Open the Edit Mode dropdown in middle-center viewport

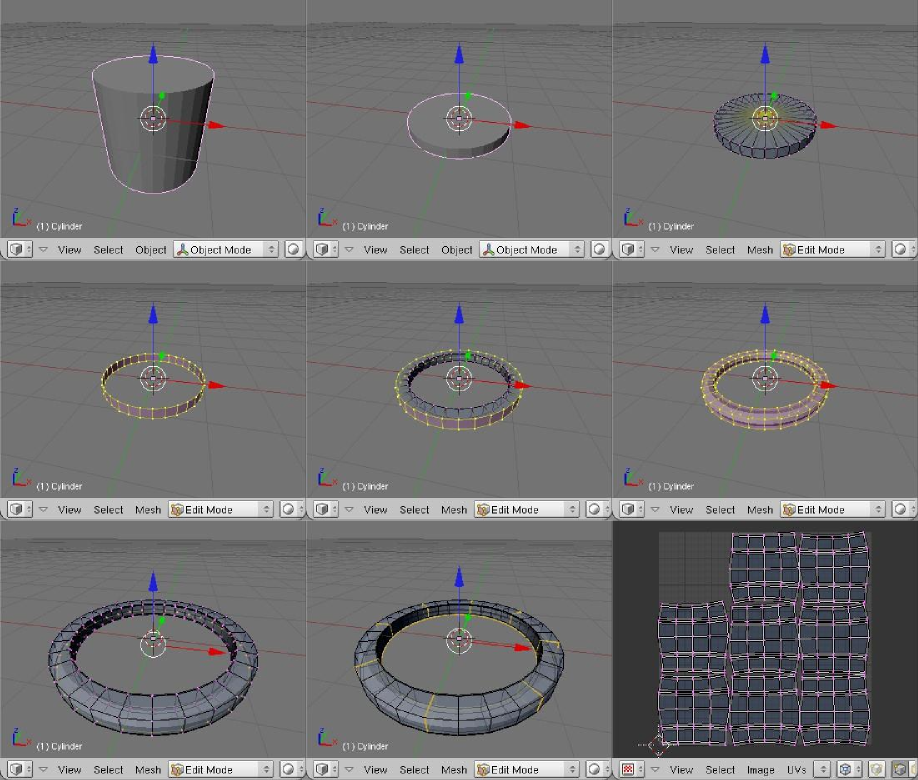coord(527,509)
